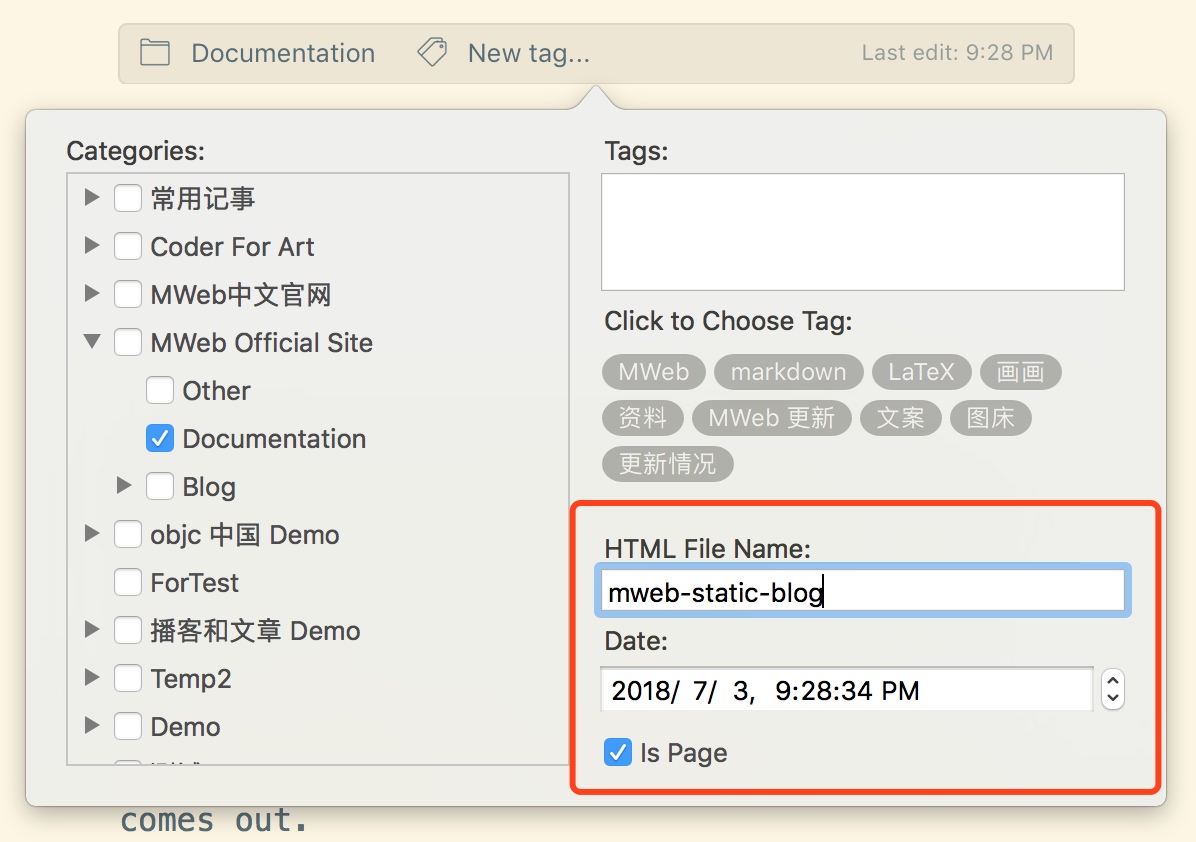Click the Date field
This screenshot has width=1196, height=842.
[x=846, y=690]
